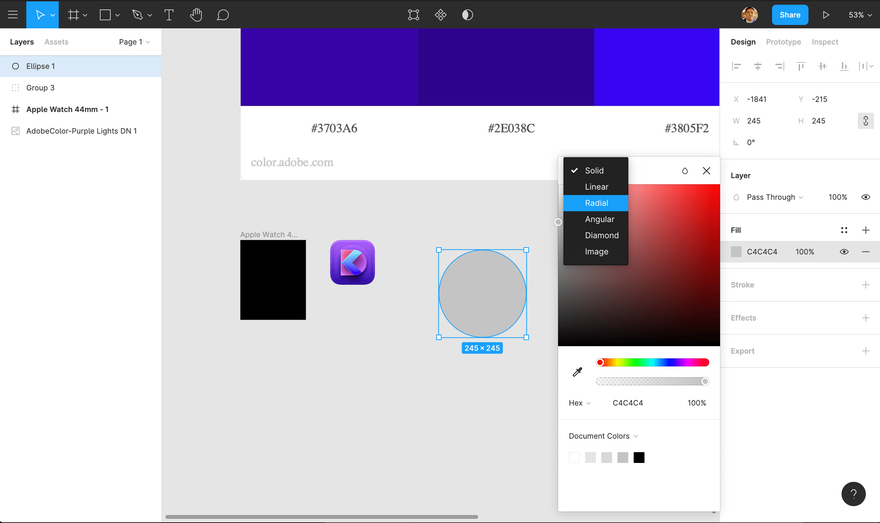Viewport: 880px width, 523px height.
Task: Open the 53% zoom dropdown
Action: click(x=860, y=15)
